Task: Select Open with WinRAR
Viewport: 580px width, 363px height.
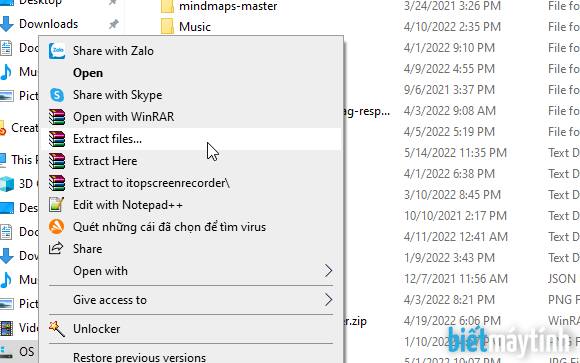Action: (124, 117)
